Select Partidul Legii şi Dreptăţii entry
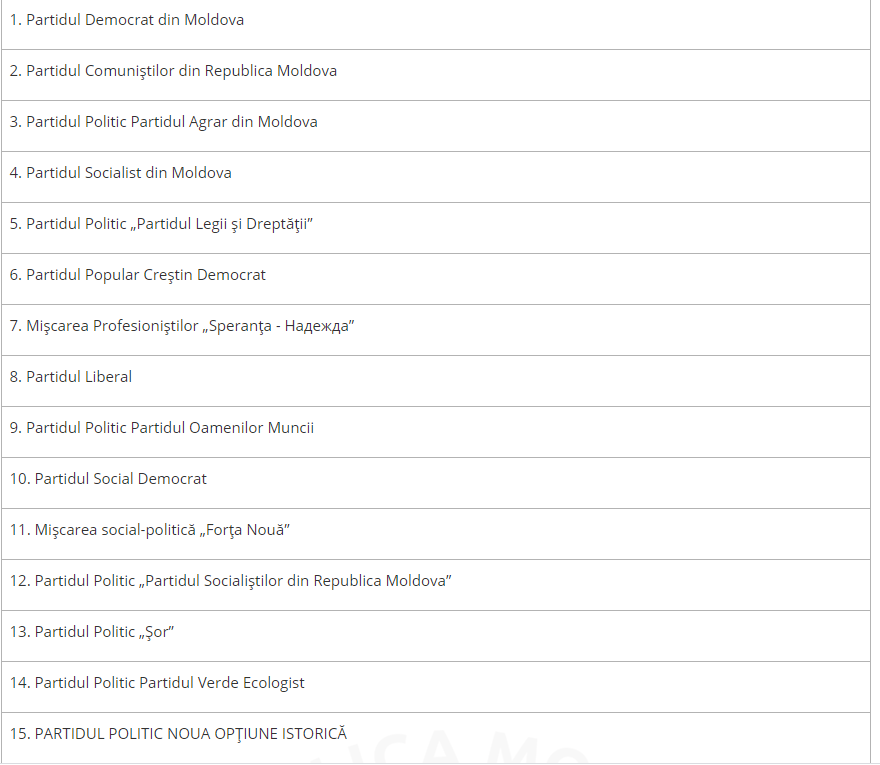 click(436, 228)
